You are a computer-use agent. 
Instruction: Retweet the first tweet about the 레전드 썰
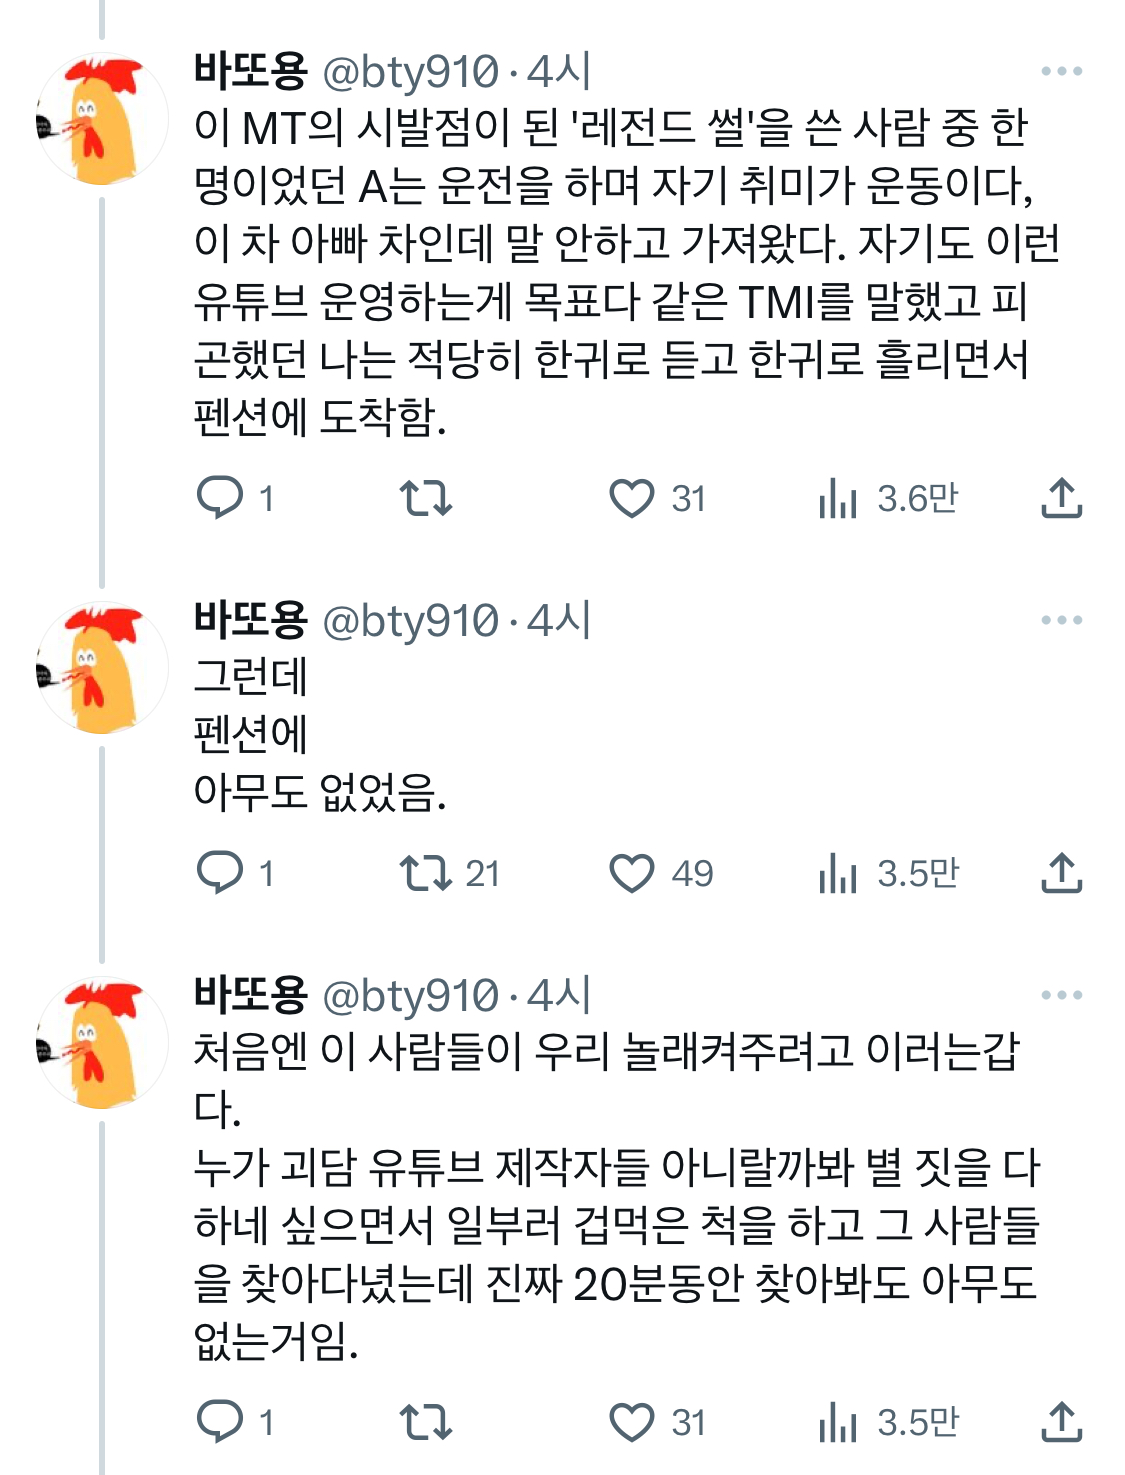click(x=426, y=497)
